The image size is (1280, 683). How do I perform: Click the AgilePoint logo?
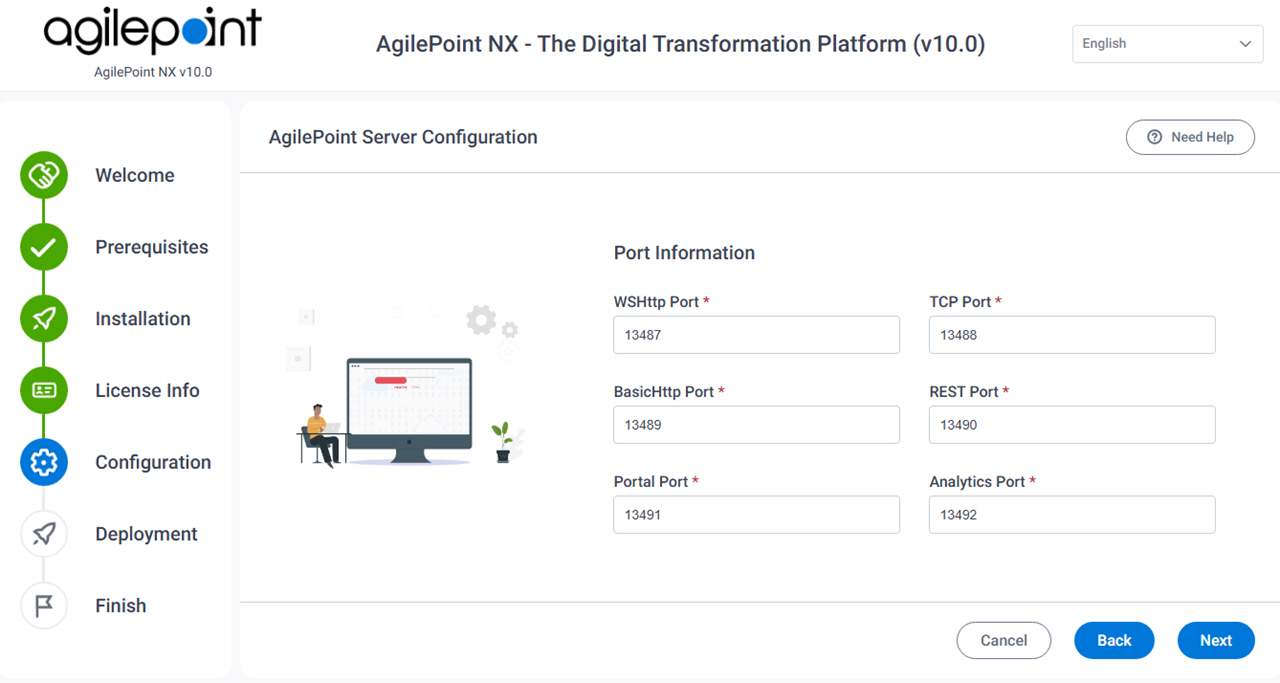[153, 32]
